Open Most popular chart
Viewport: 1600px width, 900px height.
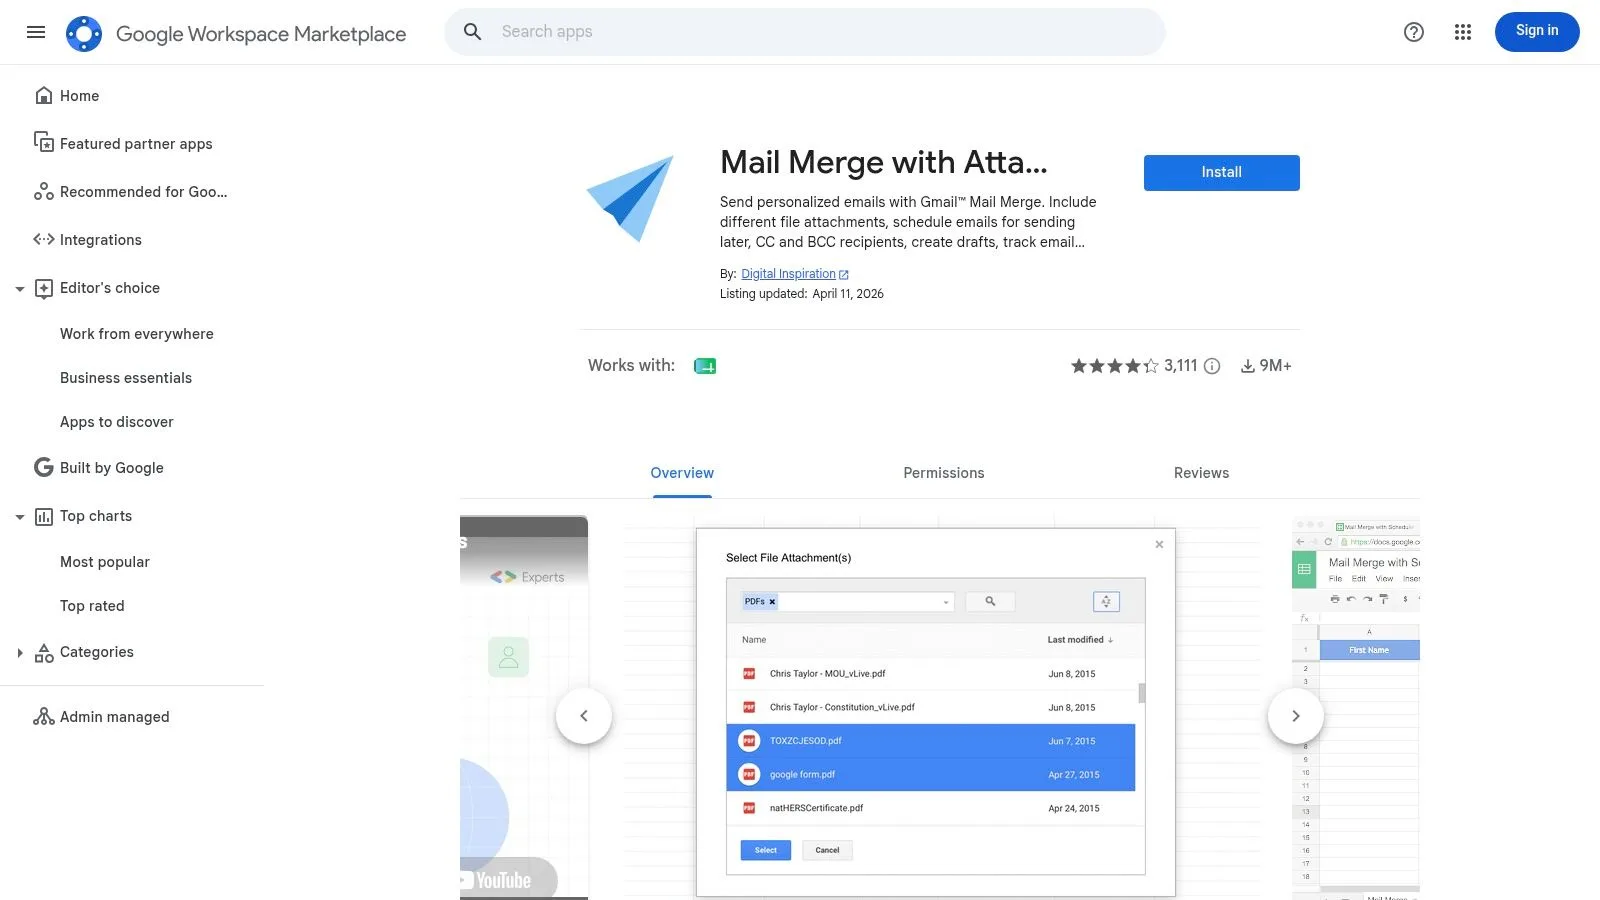pyautogui.click(x=105, y=562)
